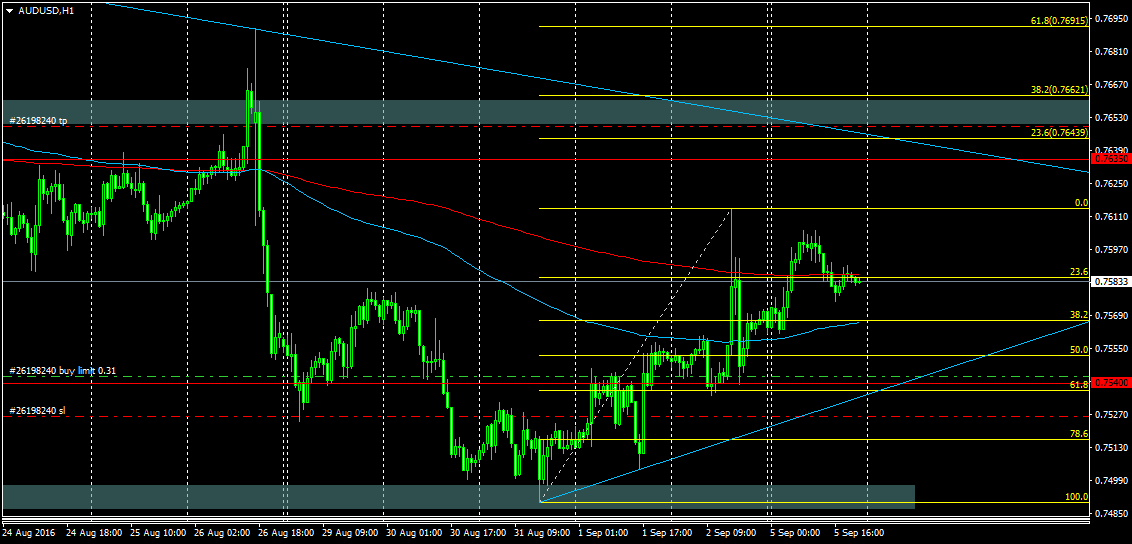
Task: Click 0.75970 on the price scale
Action: [x=1110, y=250]
